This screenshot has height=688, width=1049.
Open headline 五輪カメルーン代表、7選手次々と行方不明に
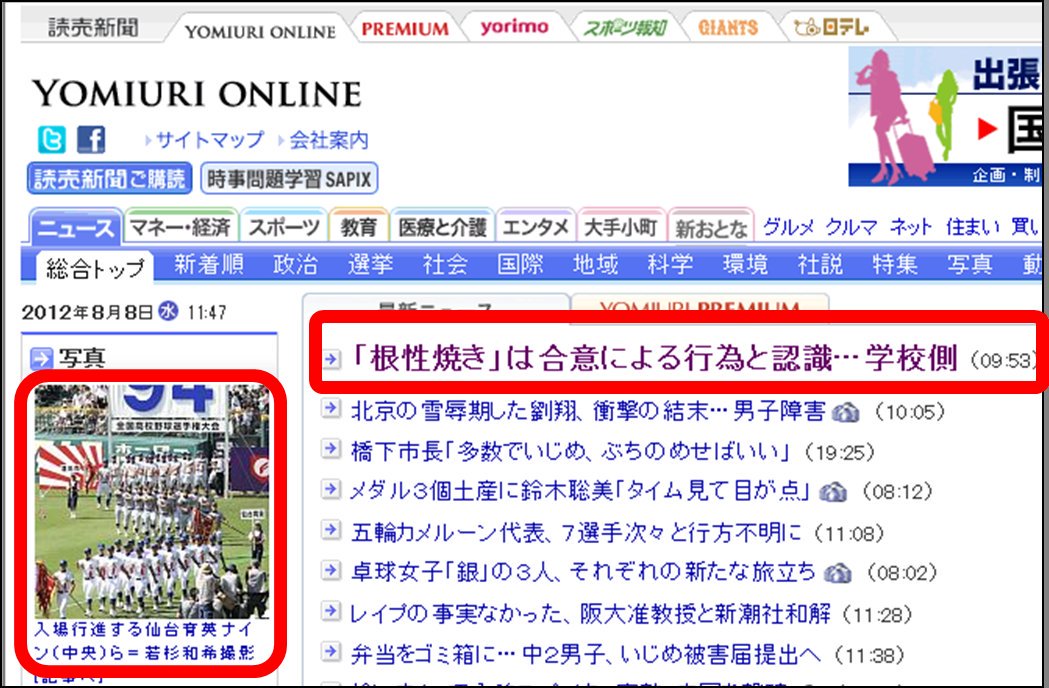pos(576,533)
